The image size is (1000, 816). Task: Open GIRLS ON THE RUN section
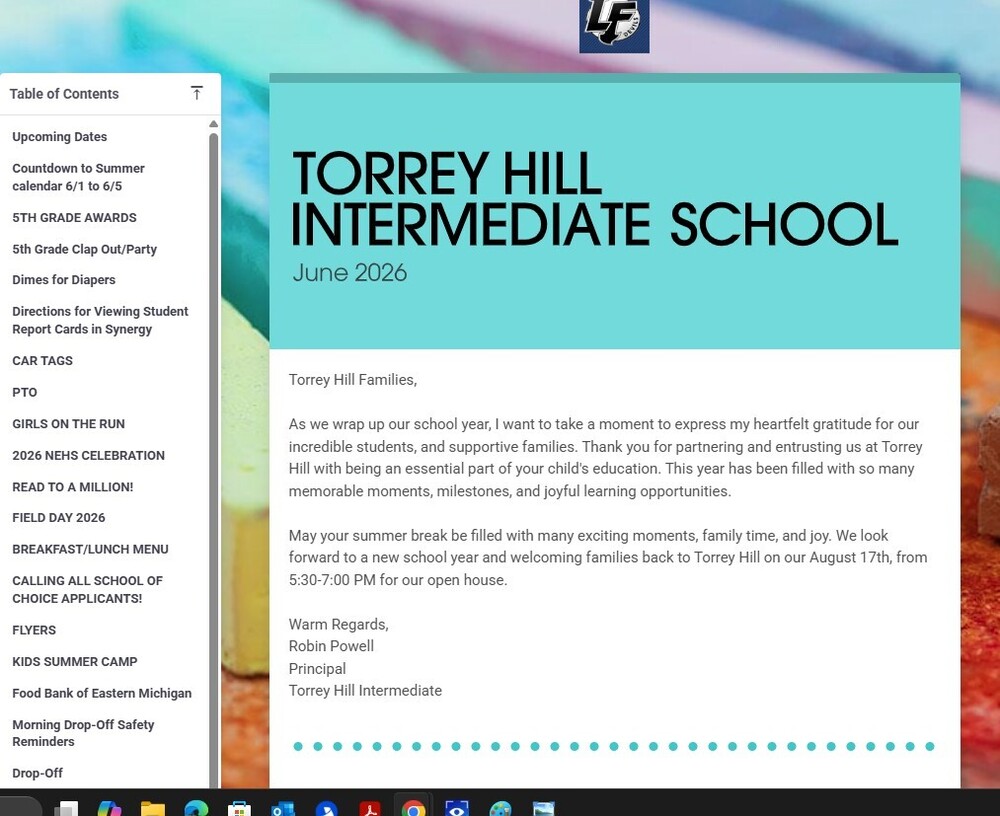click(68, 424)
